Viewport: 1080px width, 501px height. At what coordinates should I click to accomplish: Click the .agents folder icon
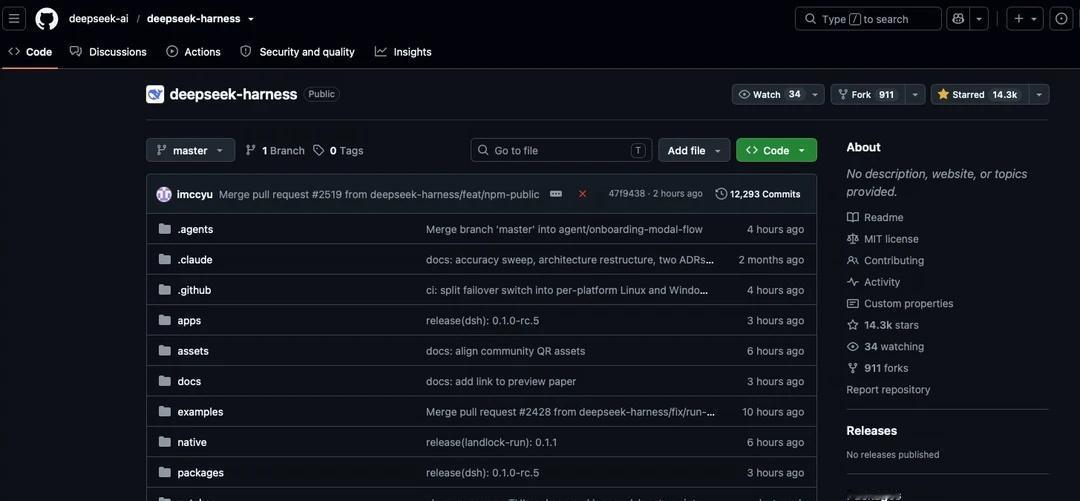coord(165,229)
